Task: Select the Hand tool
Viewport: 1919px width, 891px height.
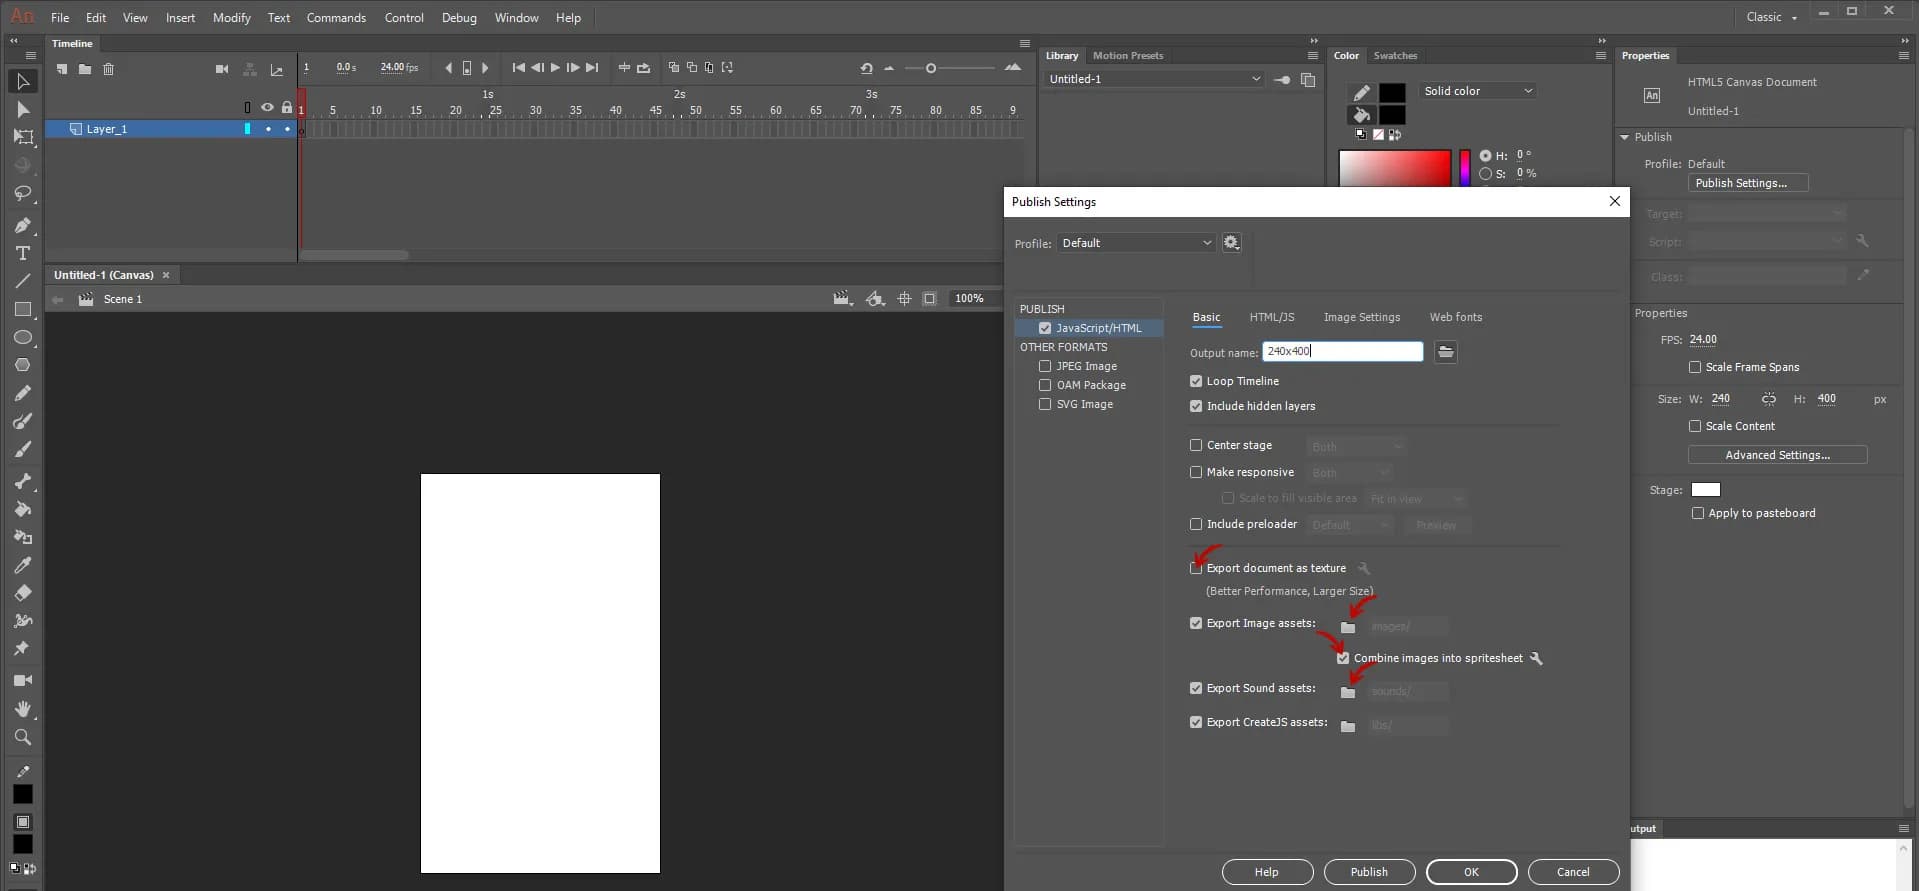Action: (23, 708)
